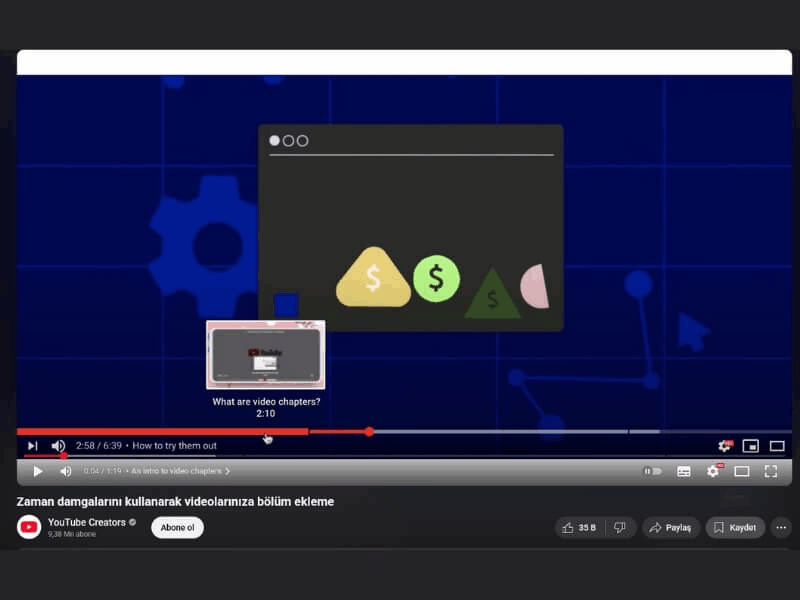Click the "What are video chapters?" preview thumbnail
This screenshot has height=600, width=800.
pyautogui.click(x=265, y=355)
